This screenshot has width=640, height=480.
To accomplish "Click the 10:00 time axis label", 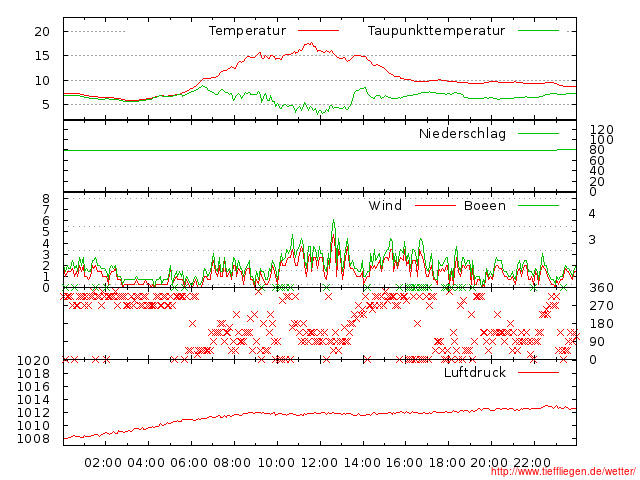I will [276, 463].
